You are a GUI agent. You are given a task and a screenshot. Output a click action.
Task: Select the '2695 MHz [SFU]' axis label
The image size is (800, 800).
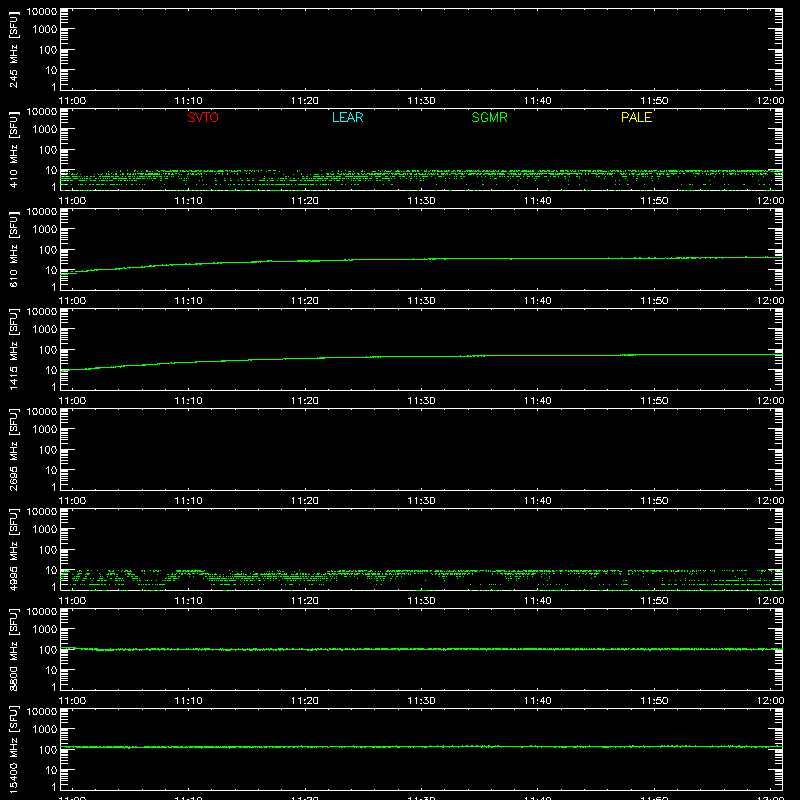[14, 449]
